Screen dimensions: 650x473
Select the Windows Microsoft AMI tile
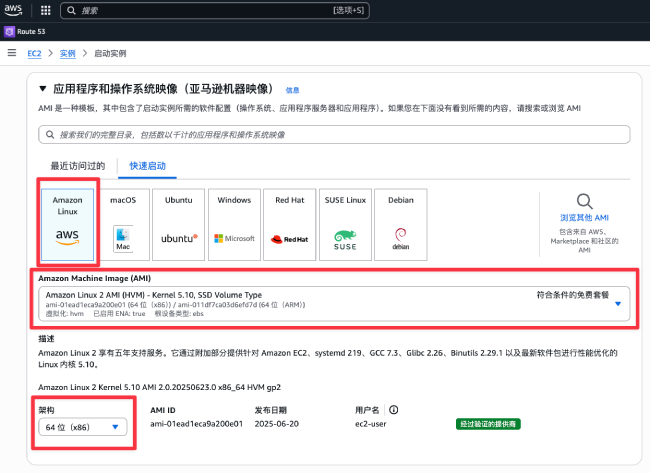click(234, 225)
